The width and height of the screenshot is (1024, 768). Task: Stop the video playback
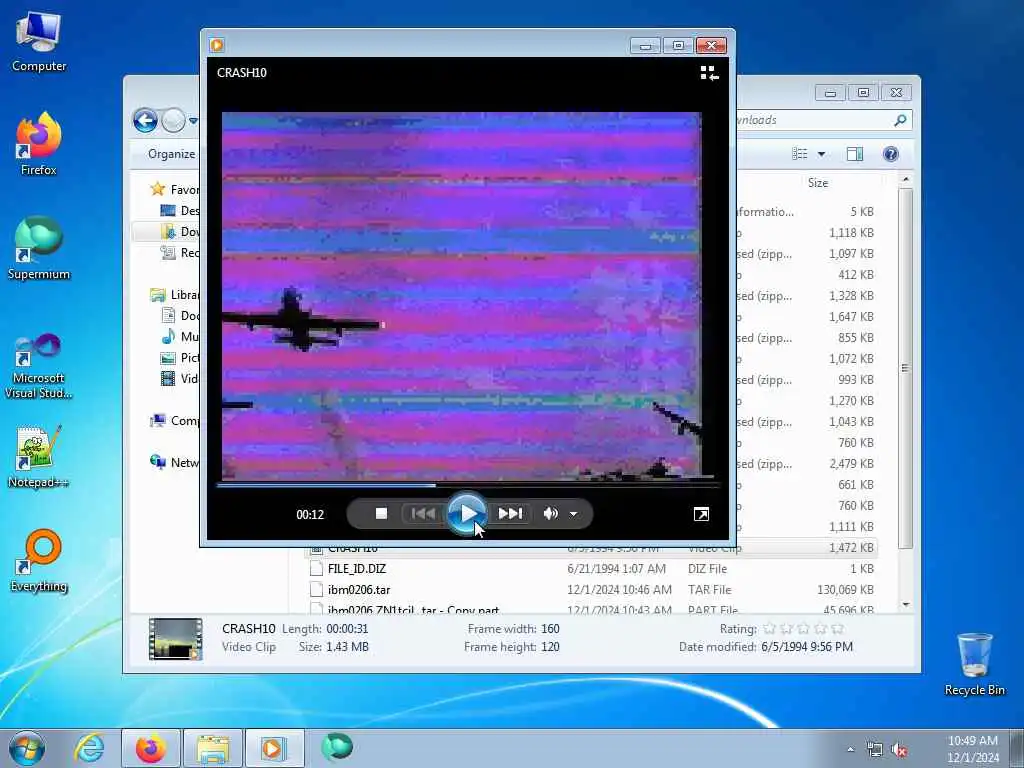tap(381, 514)
